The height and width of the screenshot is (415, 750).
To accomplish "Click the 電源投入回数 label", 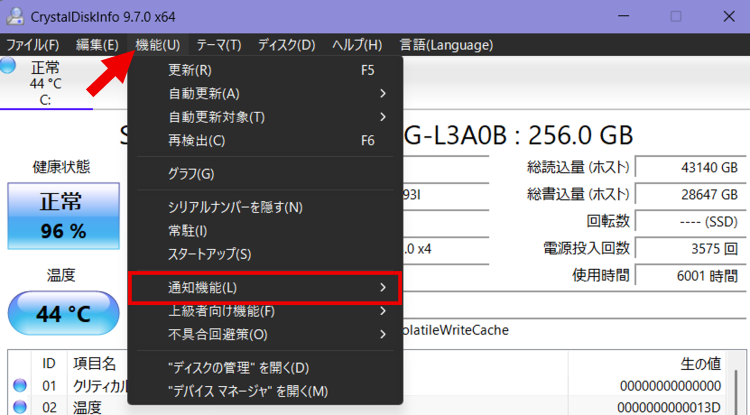I will click(x=586, y=249).
